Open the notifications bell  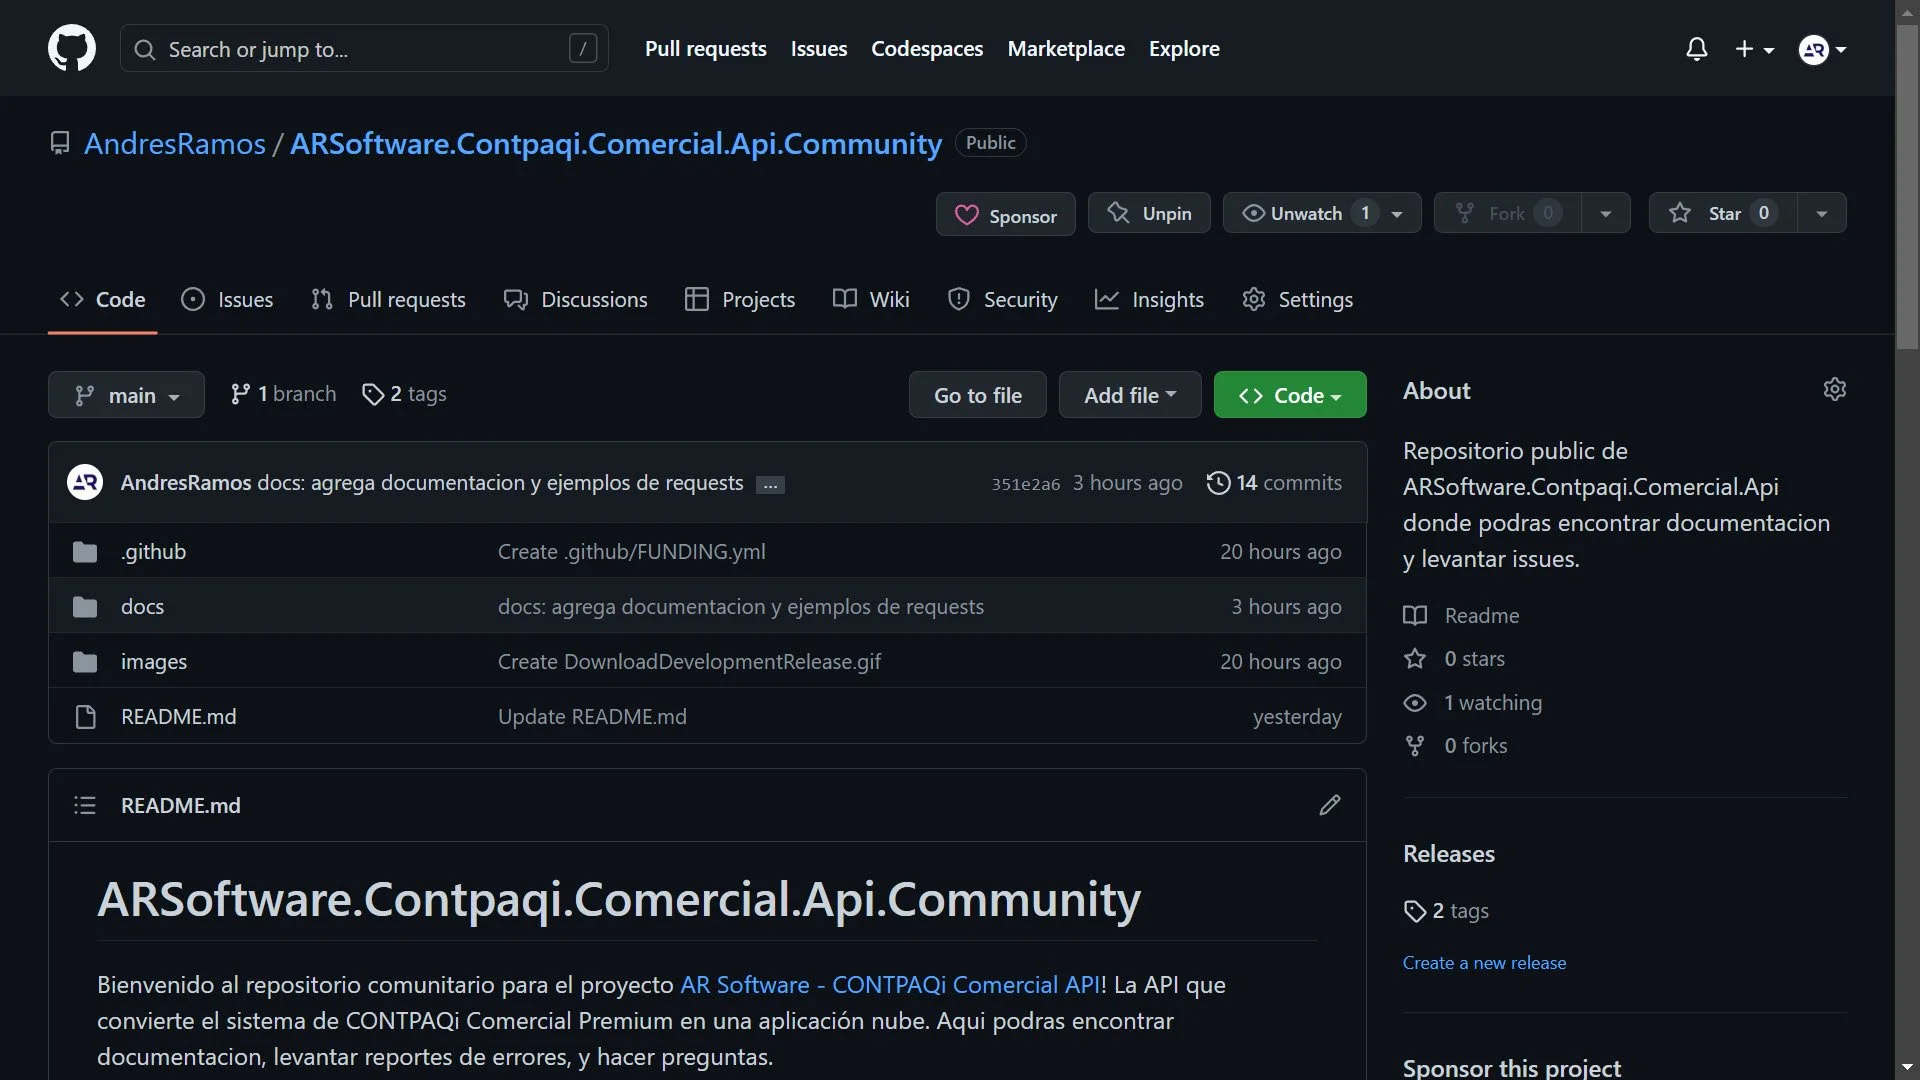click(x=1696, y=48)
